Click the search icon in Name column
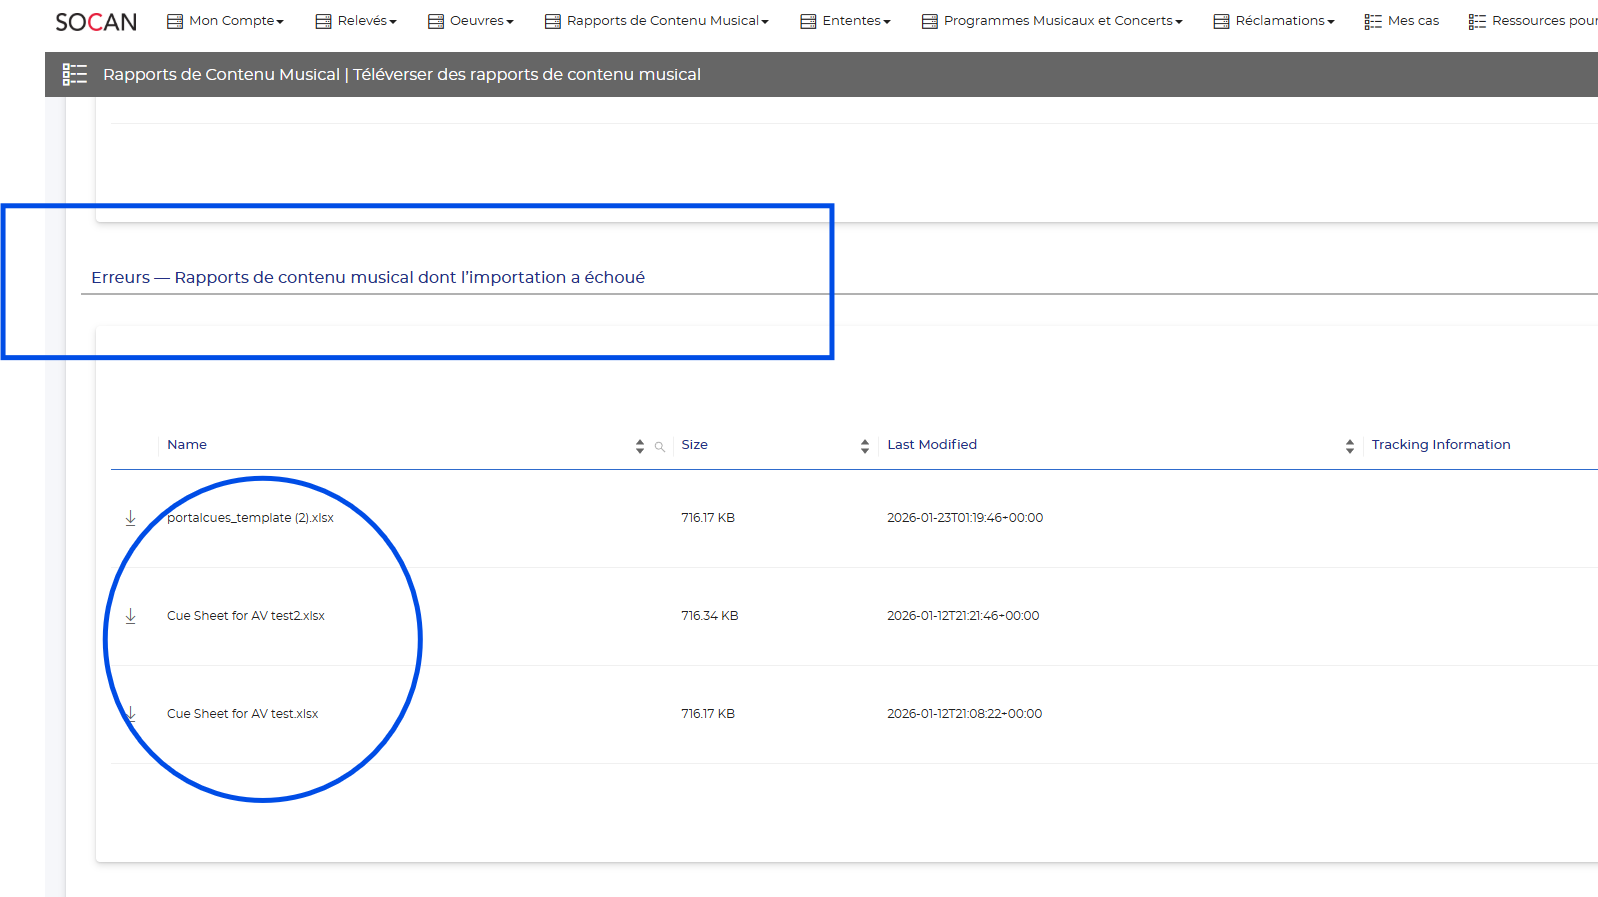Viewport: 1598px width, 897px height. 660,447
